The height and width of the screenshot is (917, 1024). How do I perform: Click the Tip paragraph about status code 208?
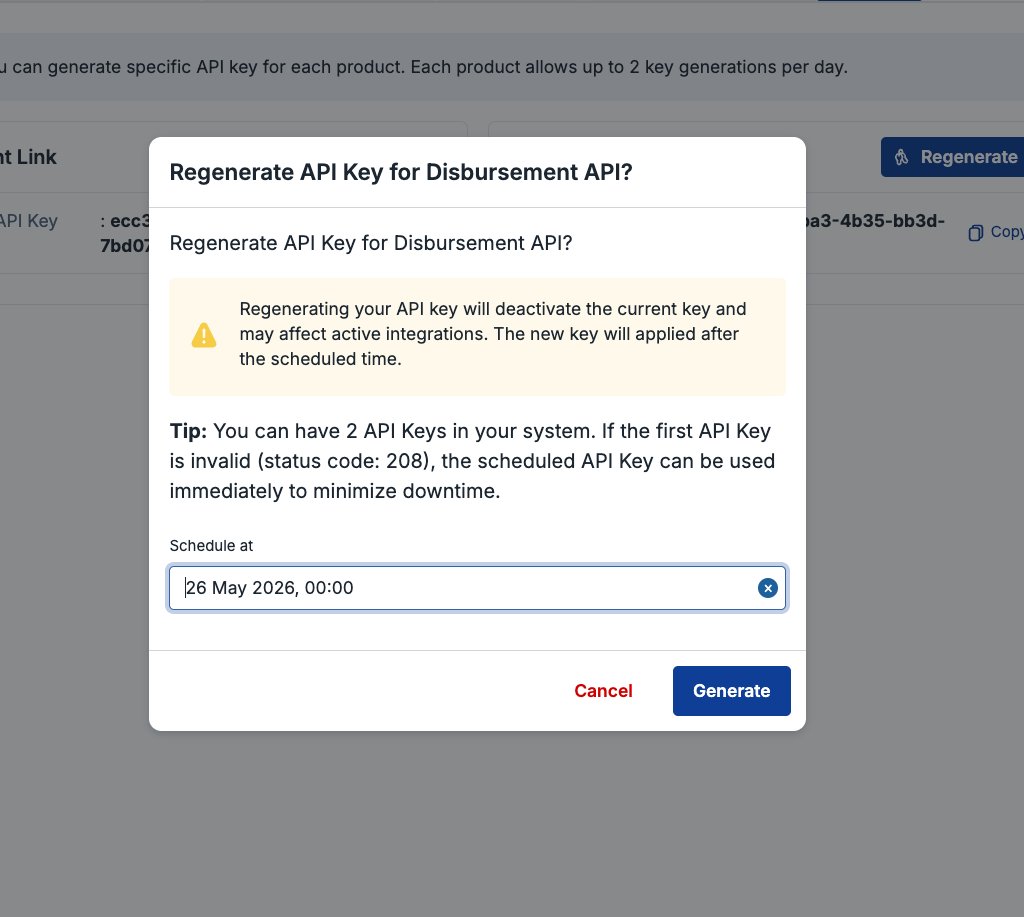pyautogui.click(x=472, y=461)
